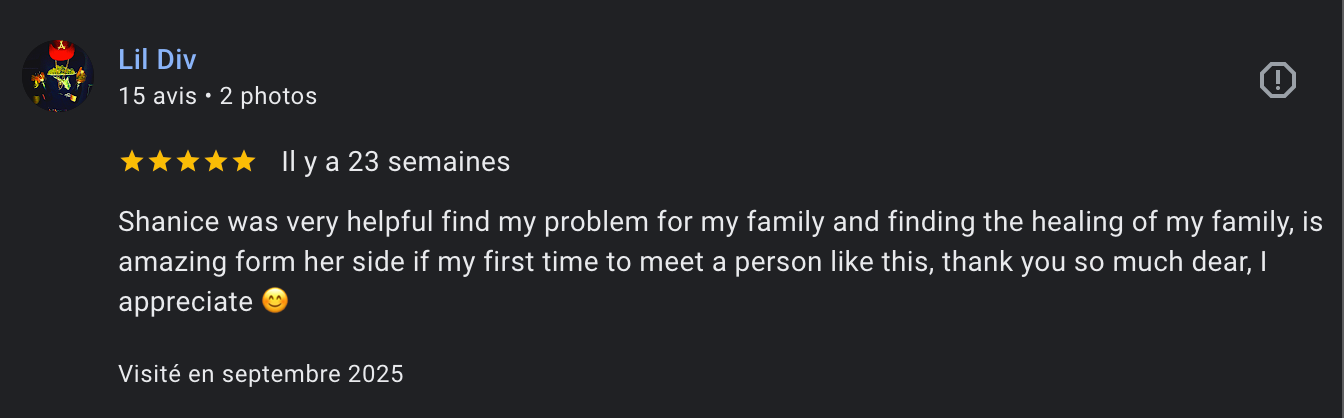Image resolution: width=1344 pixels, height=418 pixels.
Task: Select the fourth rating star
Action: [216, 162]
